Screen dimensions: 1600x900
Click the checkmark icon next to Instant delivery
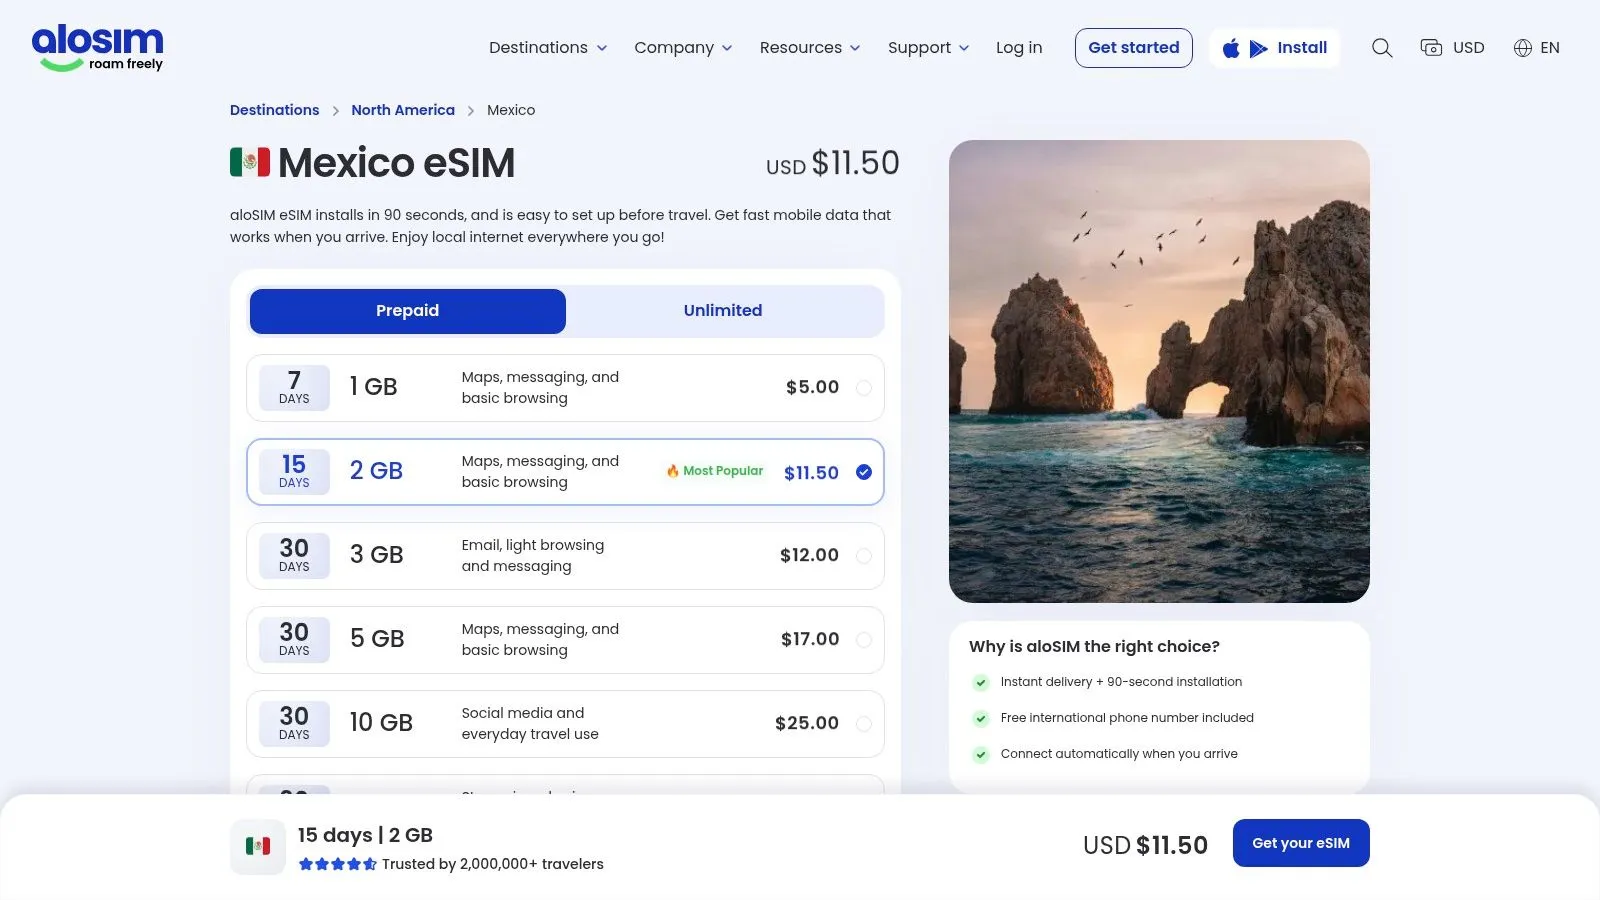click(981, 683)
